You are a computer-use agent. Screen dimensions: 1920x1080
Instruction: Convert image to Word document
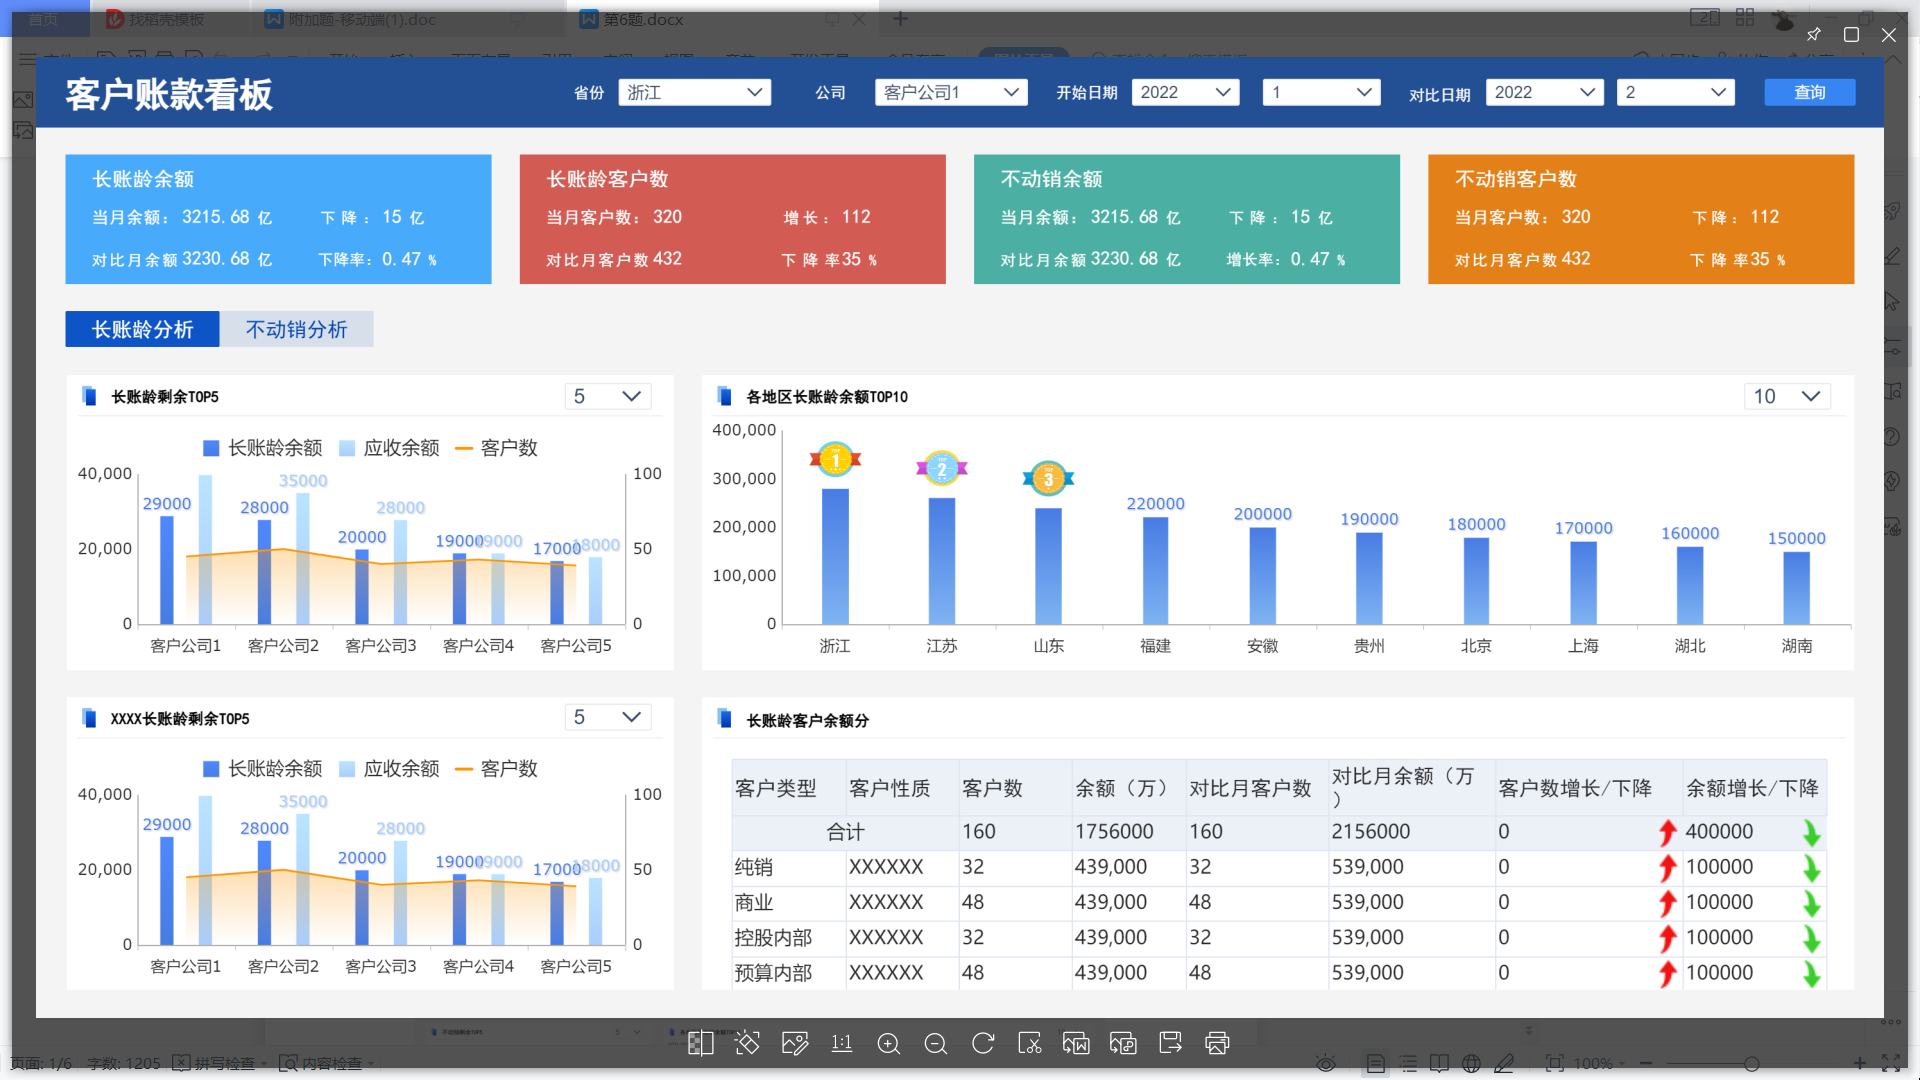1076,1043
